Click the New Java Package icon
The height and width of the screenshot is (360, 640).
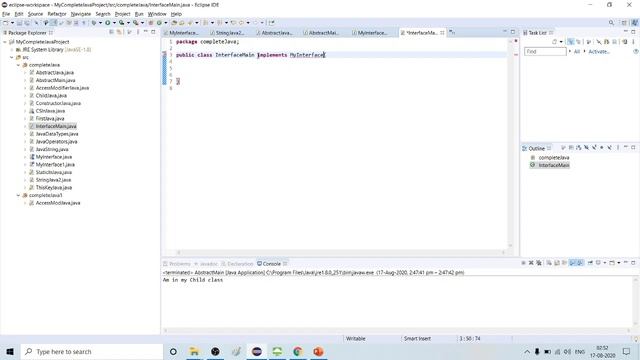[151, 23]
